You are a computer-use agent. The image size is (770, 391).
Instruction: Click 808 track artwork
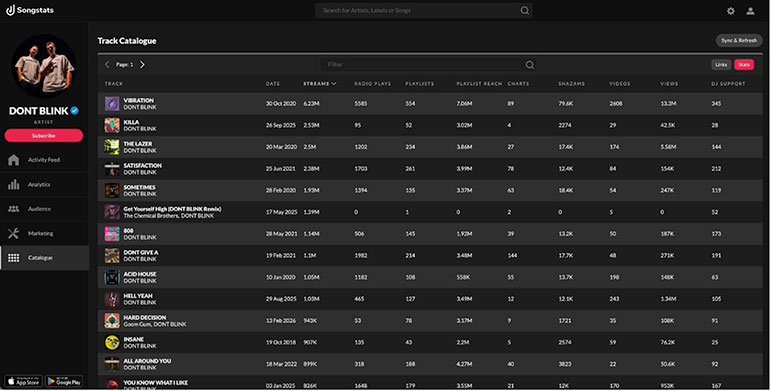pyautogui.click(x=112, y=234)
